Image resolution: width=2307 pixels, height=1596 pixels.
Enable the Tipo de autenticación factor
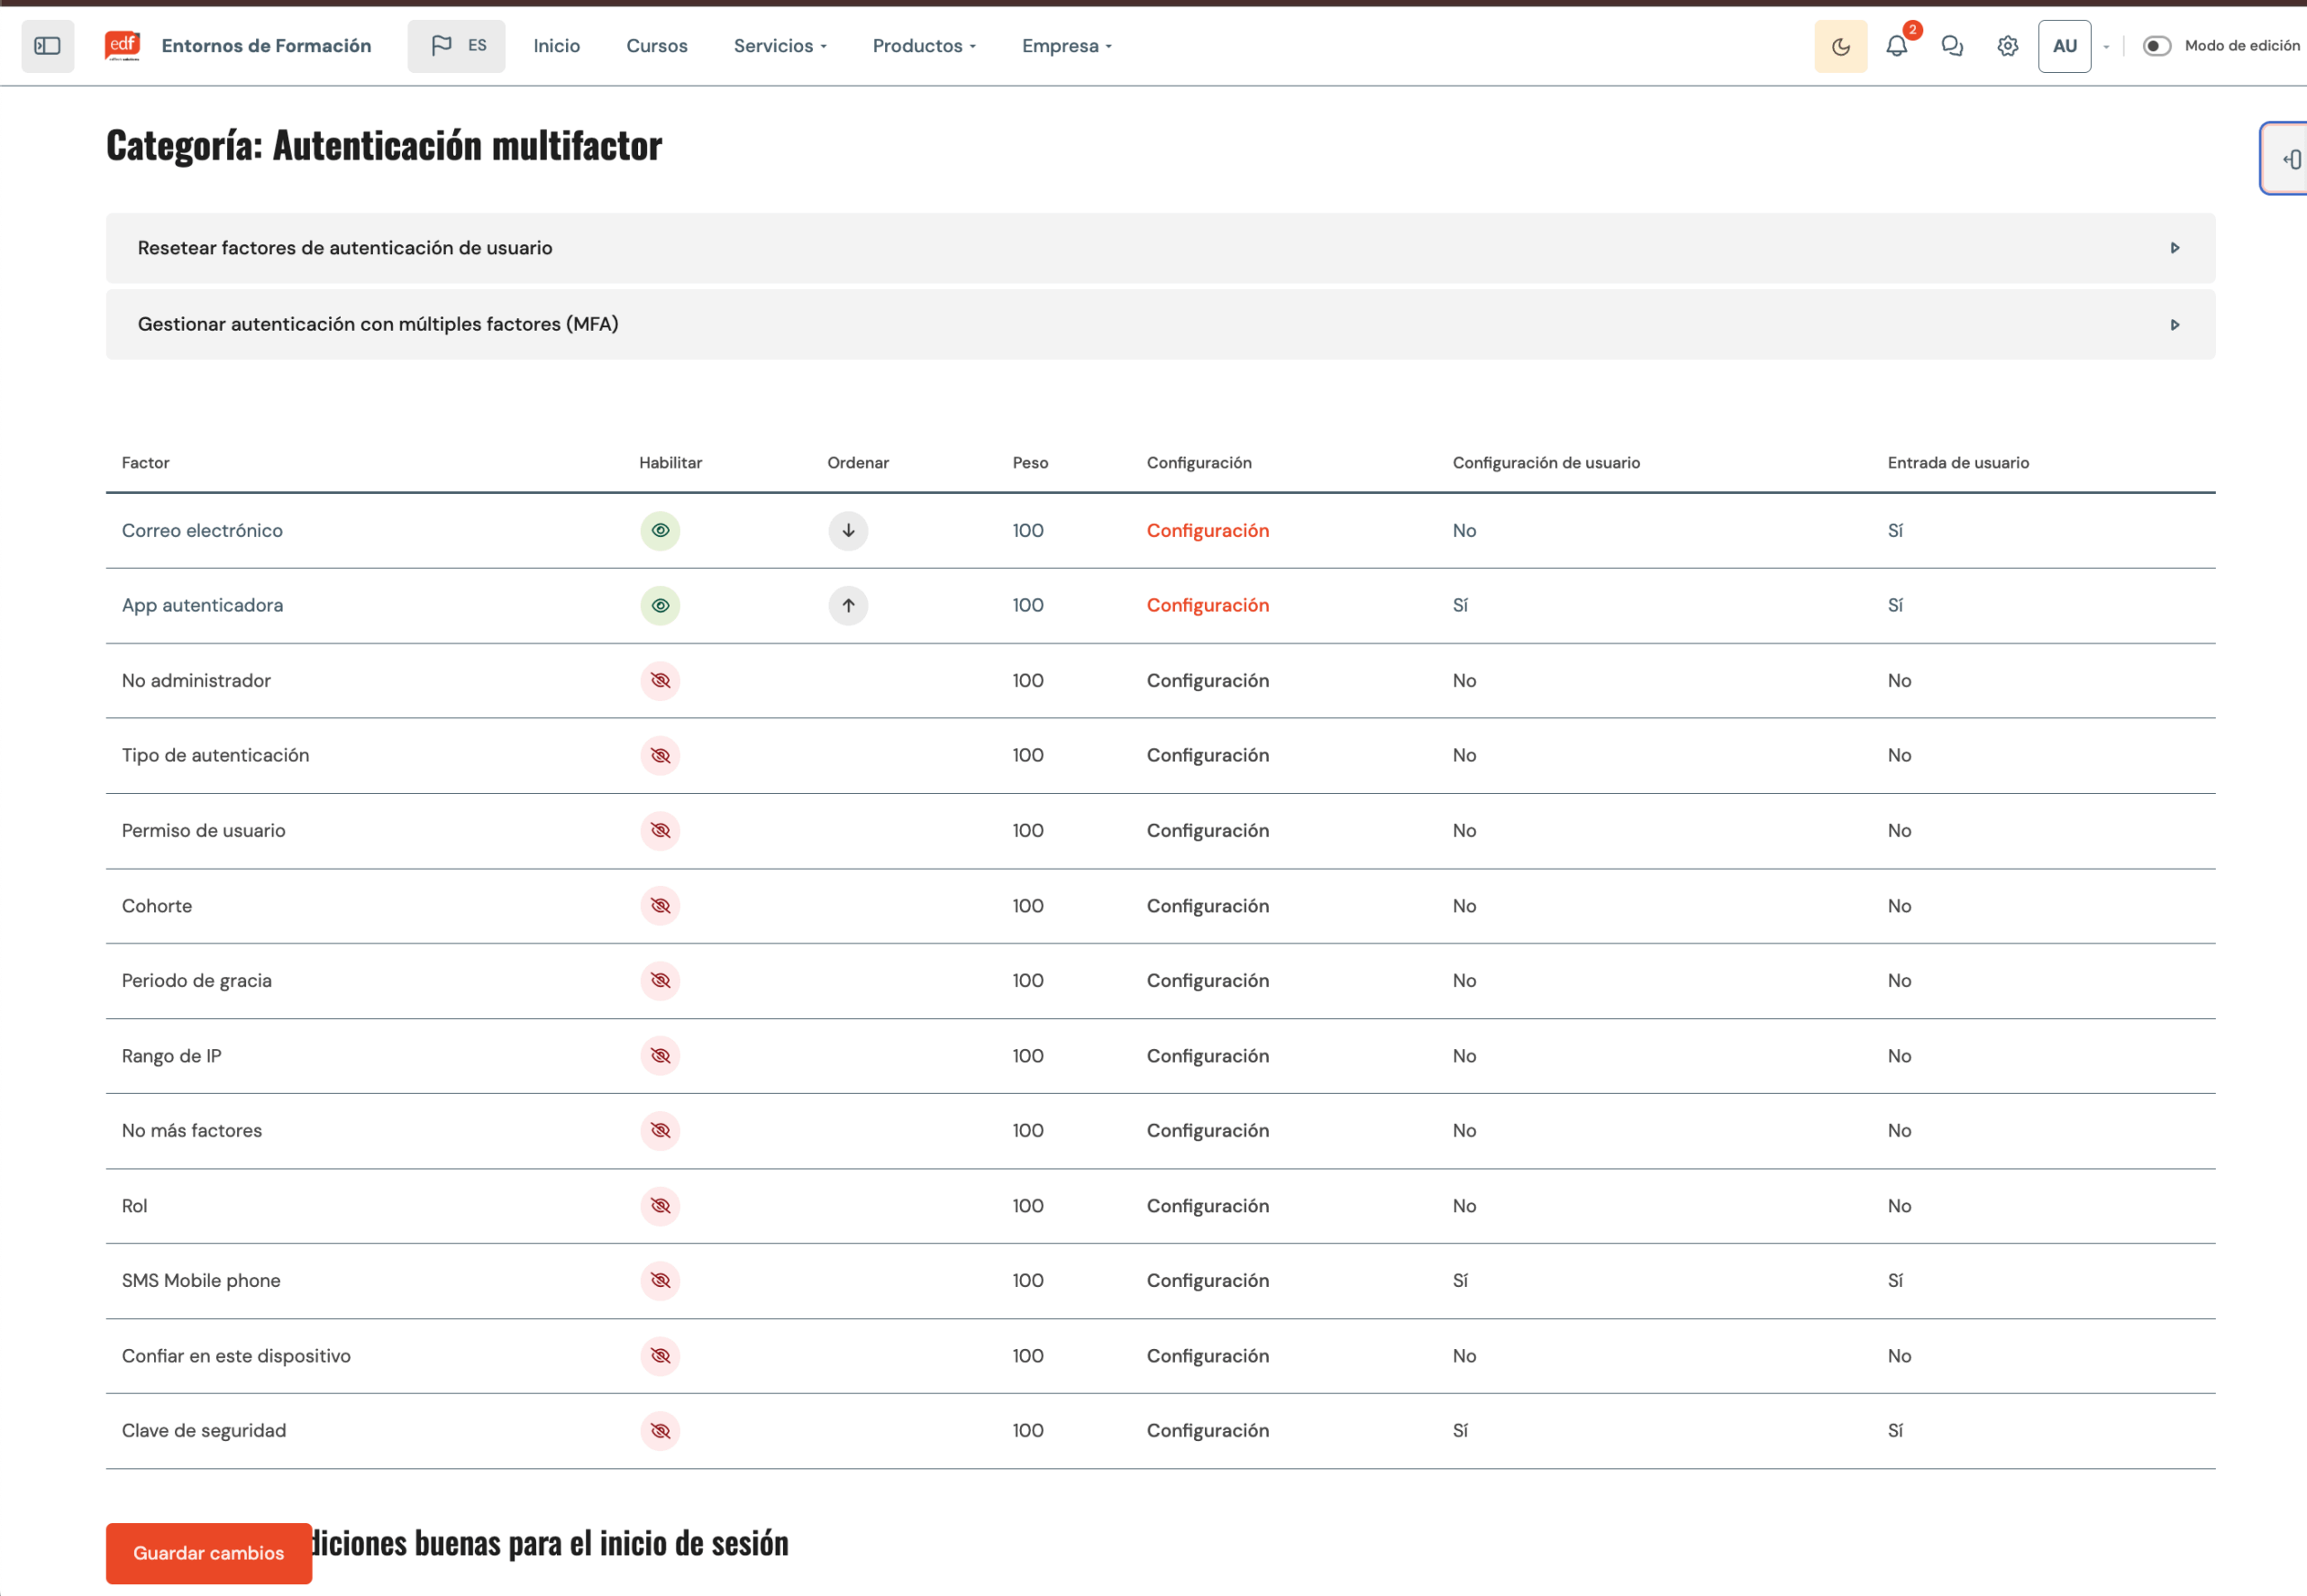point(660,756)
